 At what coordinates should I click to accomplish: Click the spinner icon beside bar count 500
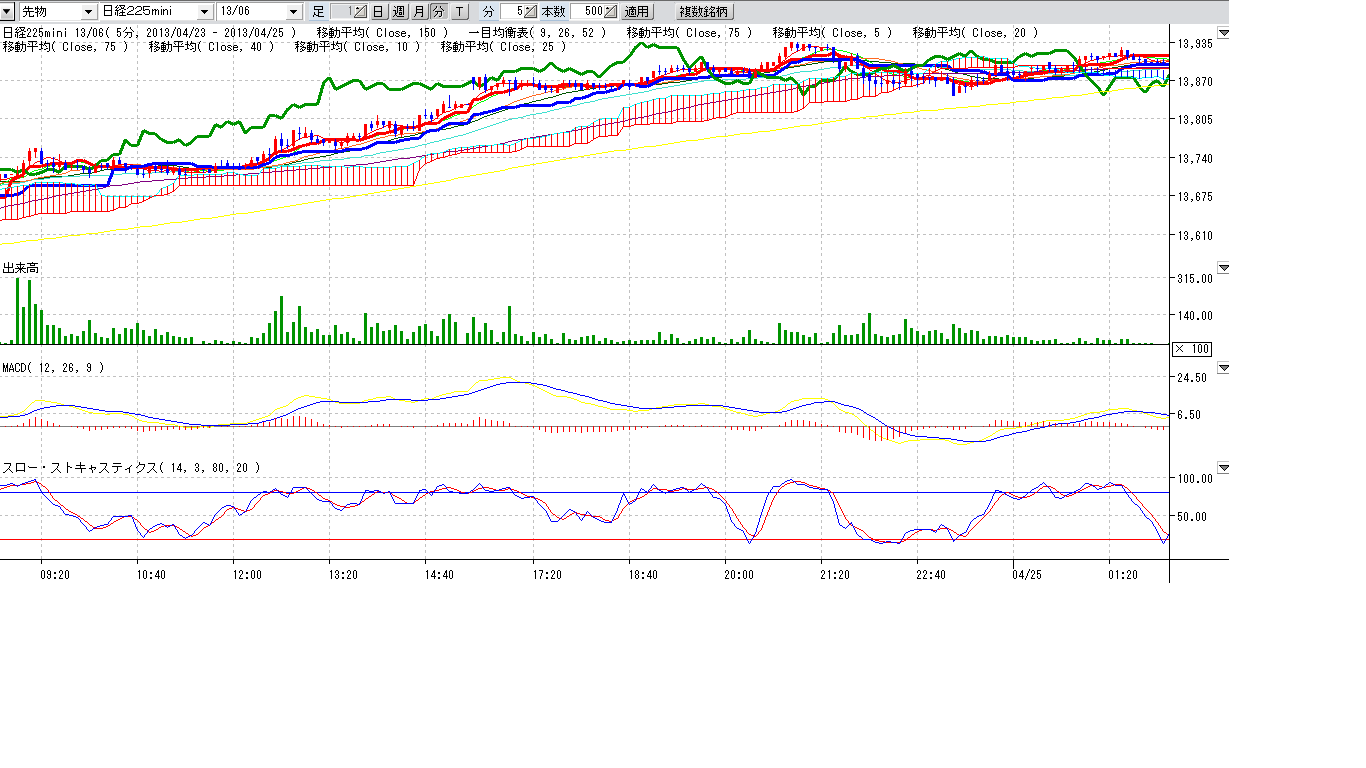point(610,12)
